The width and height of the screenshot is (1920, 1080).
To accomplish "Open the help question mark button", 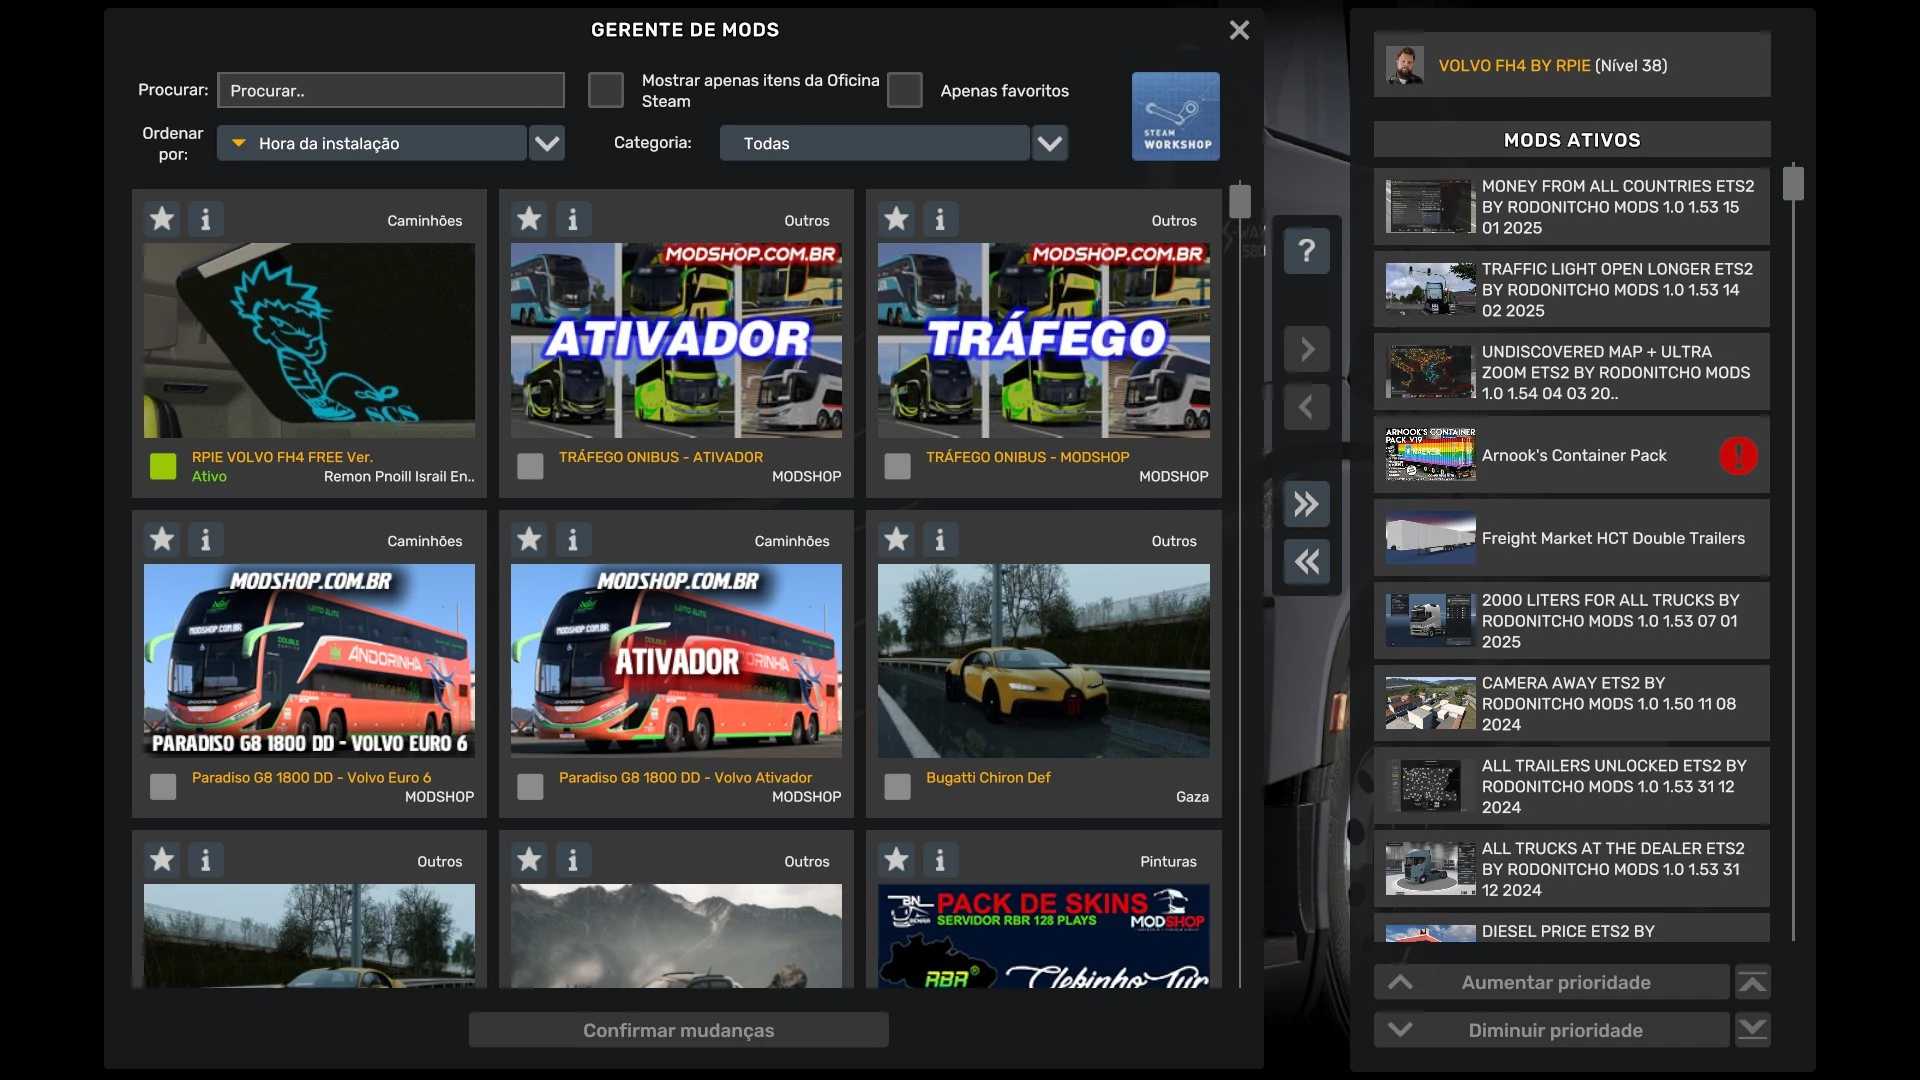I will click(1307, 251).
